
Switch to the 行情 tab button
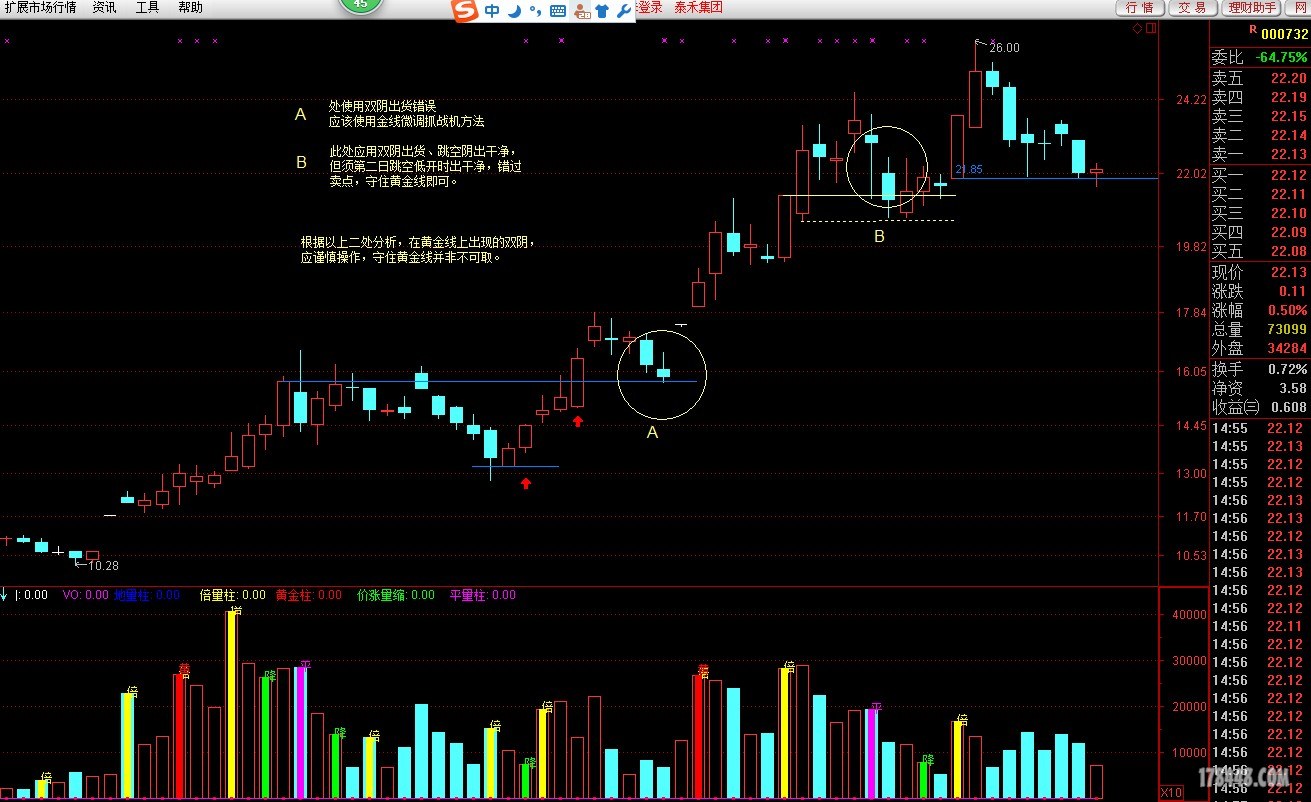pos(1140,7)
